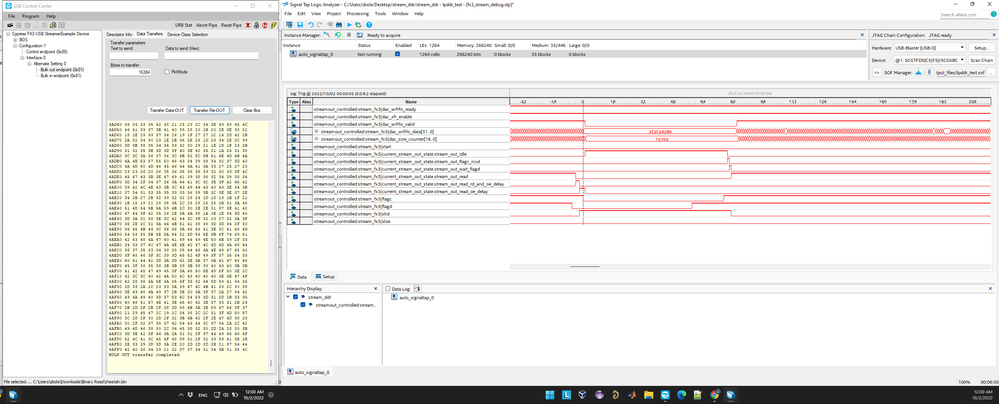
Task: Click the Autorun Analysis looping arrows icon
Action: click(x=359, y=24)
